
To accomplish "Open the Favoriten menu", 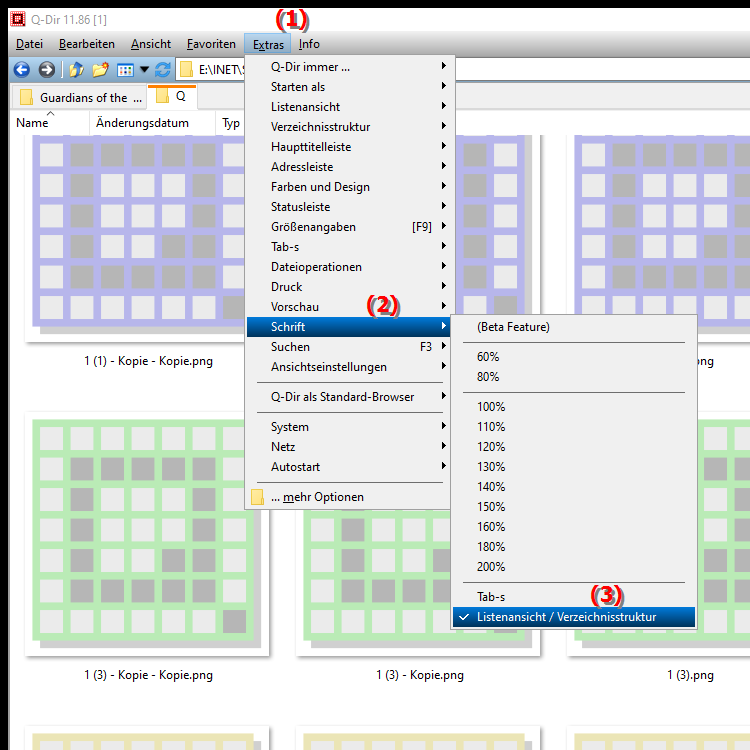I will 211,44.
